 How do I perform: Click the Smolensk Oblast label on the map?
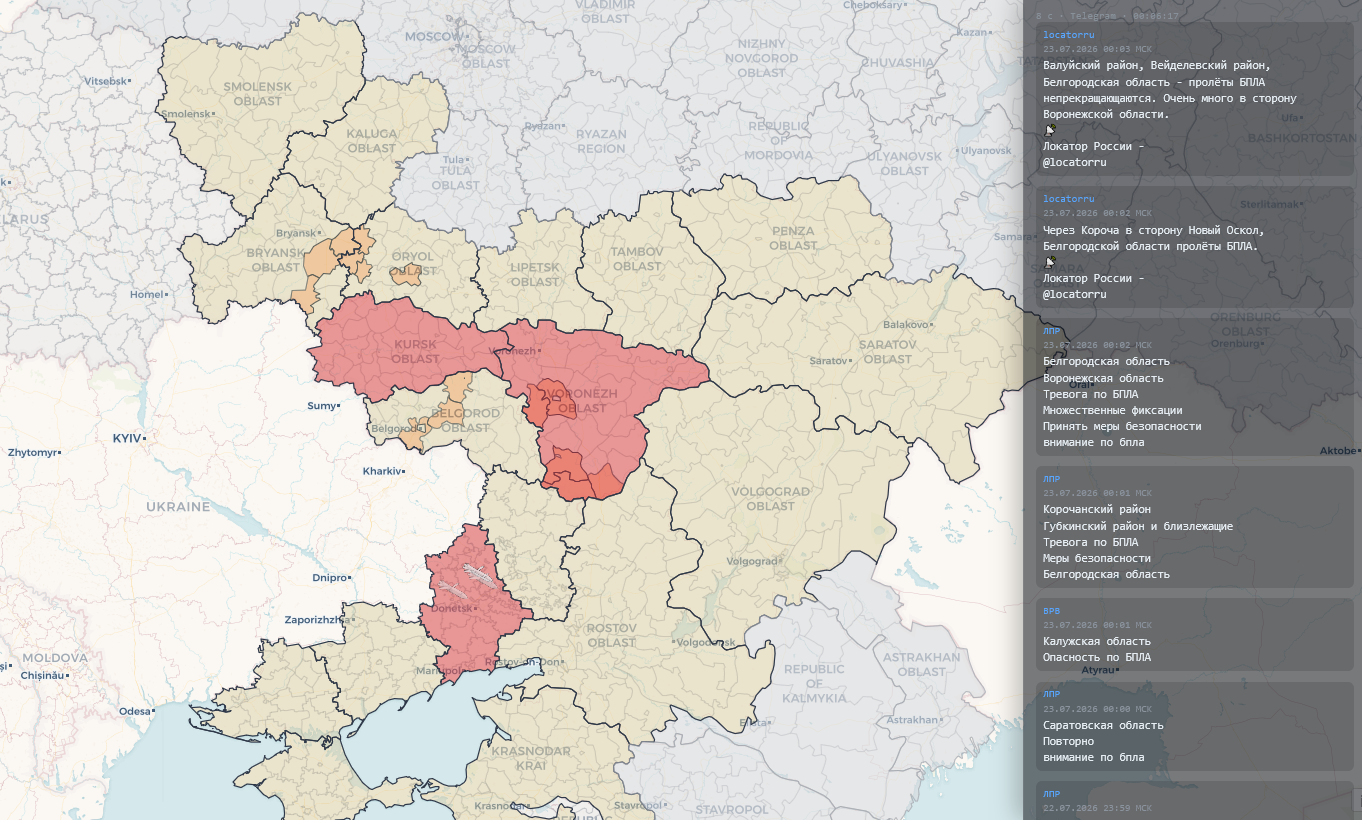click(x=257, y=93)
